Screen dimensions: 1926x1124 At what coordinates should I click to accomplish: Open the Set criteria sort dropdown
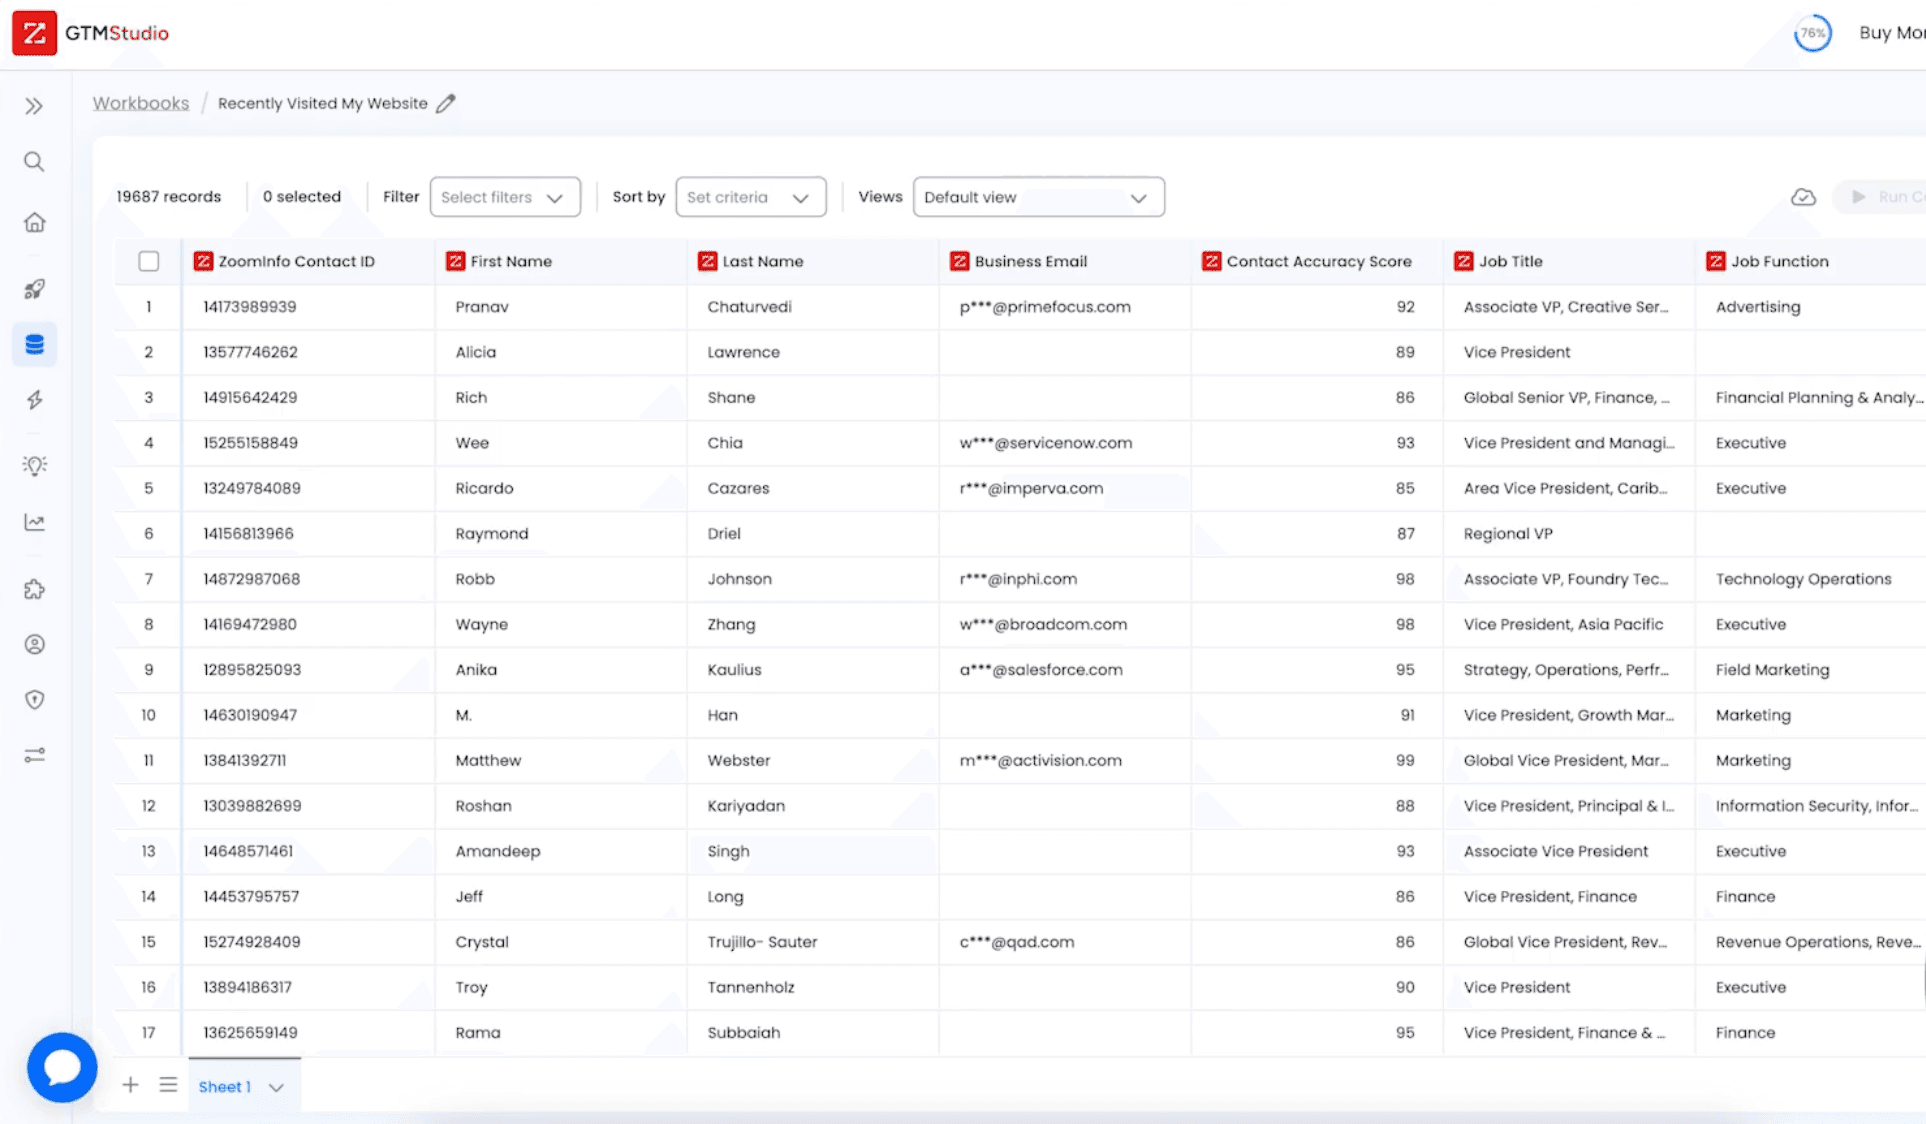pyautogui.click(x=750, y=197)
